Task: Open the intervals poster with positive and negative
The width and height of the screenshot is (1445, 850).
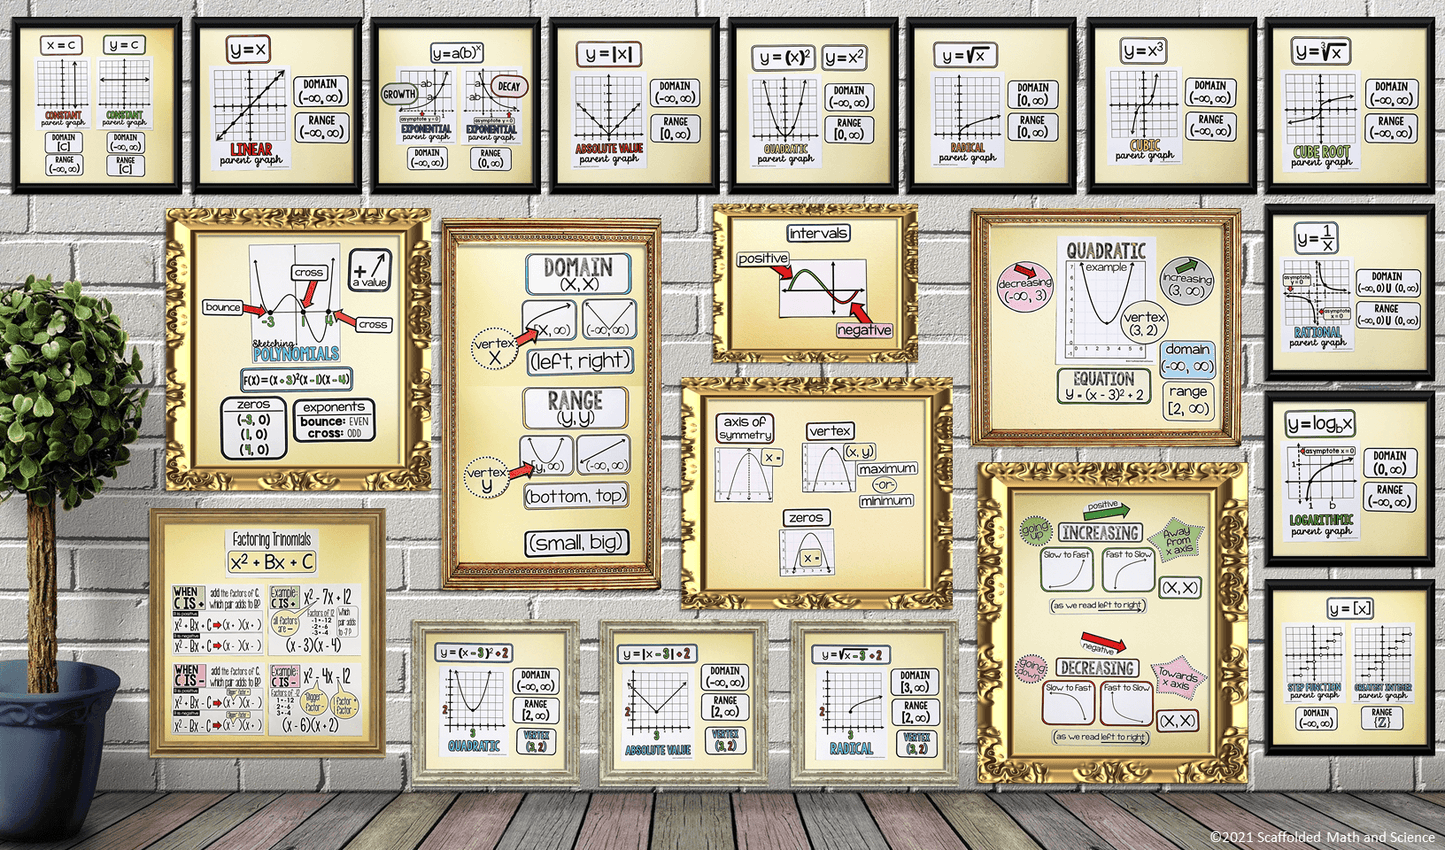Action: (815, 284)
